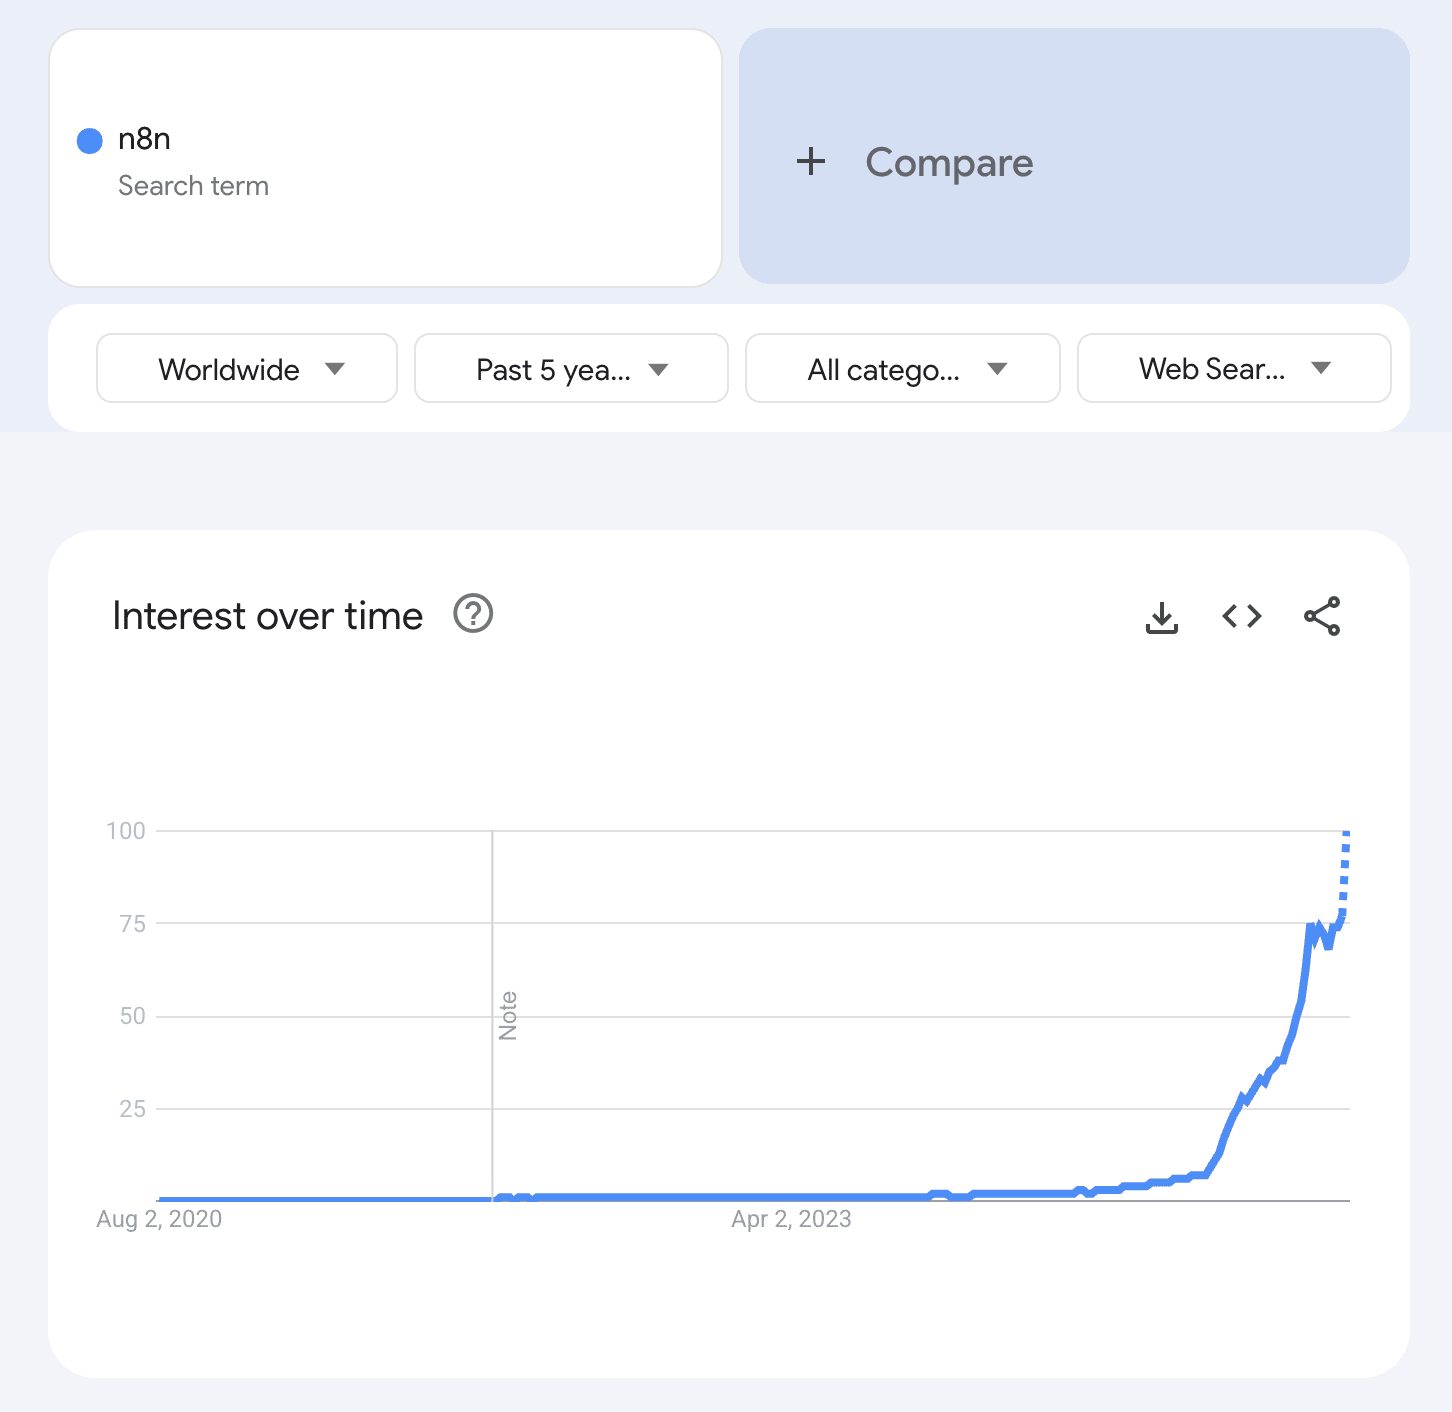
Task: Click the Note marker on the chart
Action: coord(508,1016)
